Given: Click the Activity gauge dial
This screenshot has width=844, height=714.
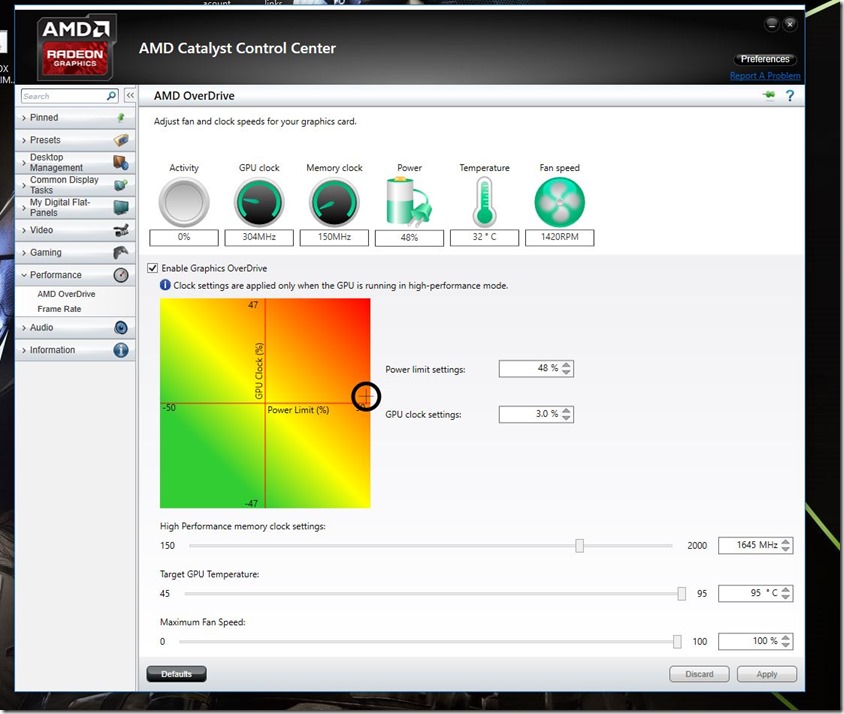Looking at the screenshot, I should coord(184,202).
